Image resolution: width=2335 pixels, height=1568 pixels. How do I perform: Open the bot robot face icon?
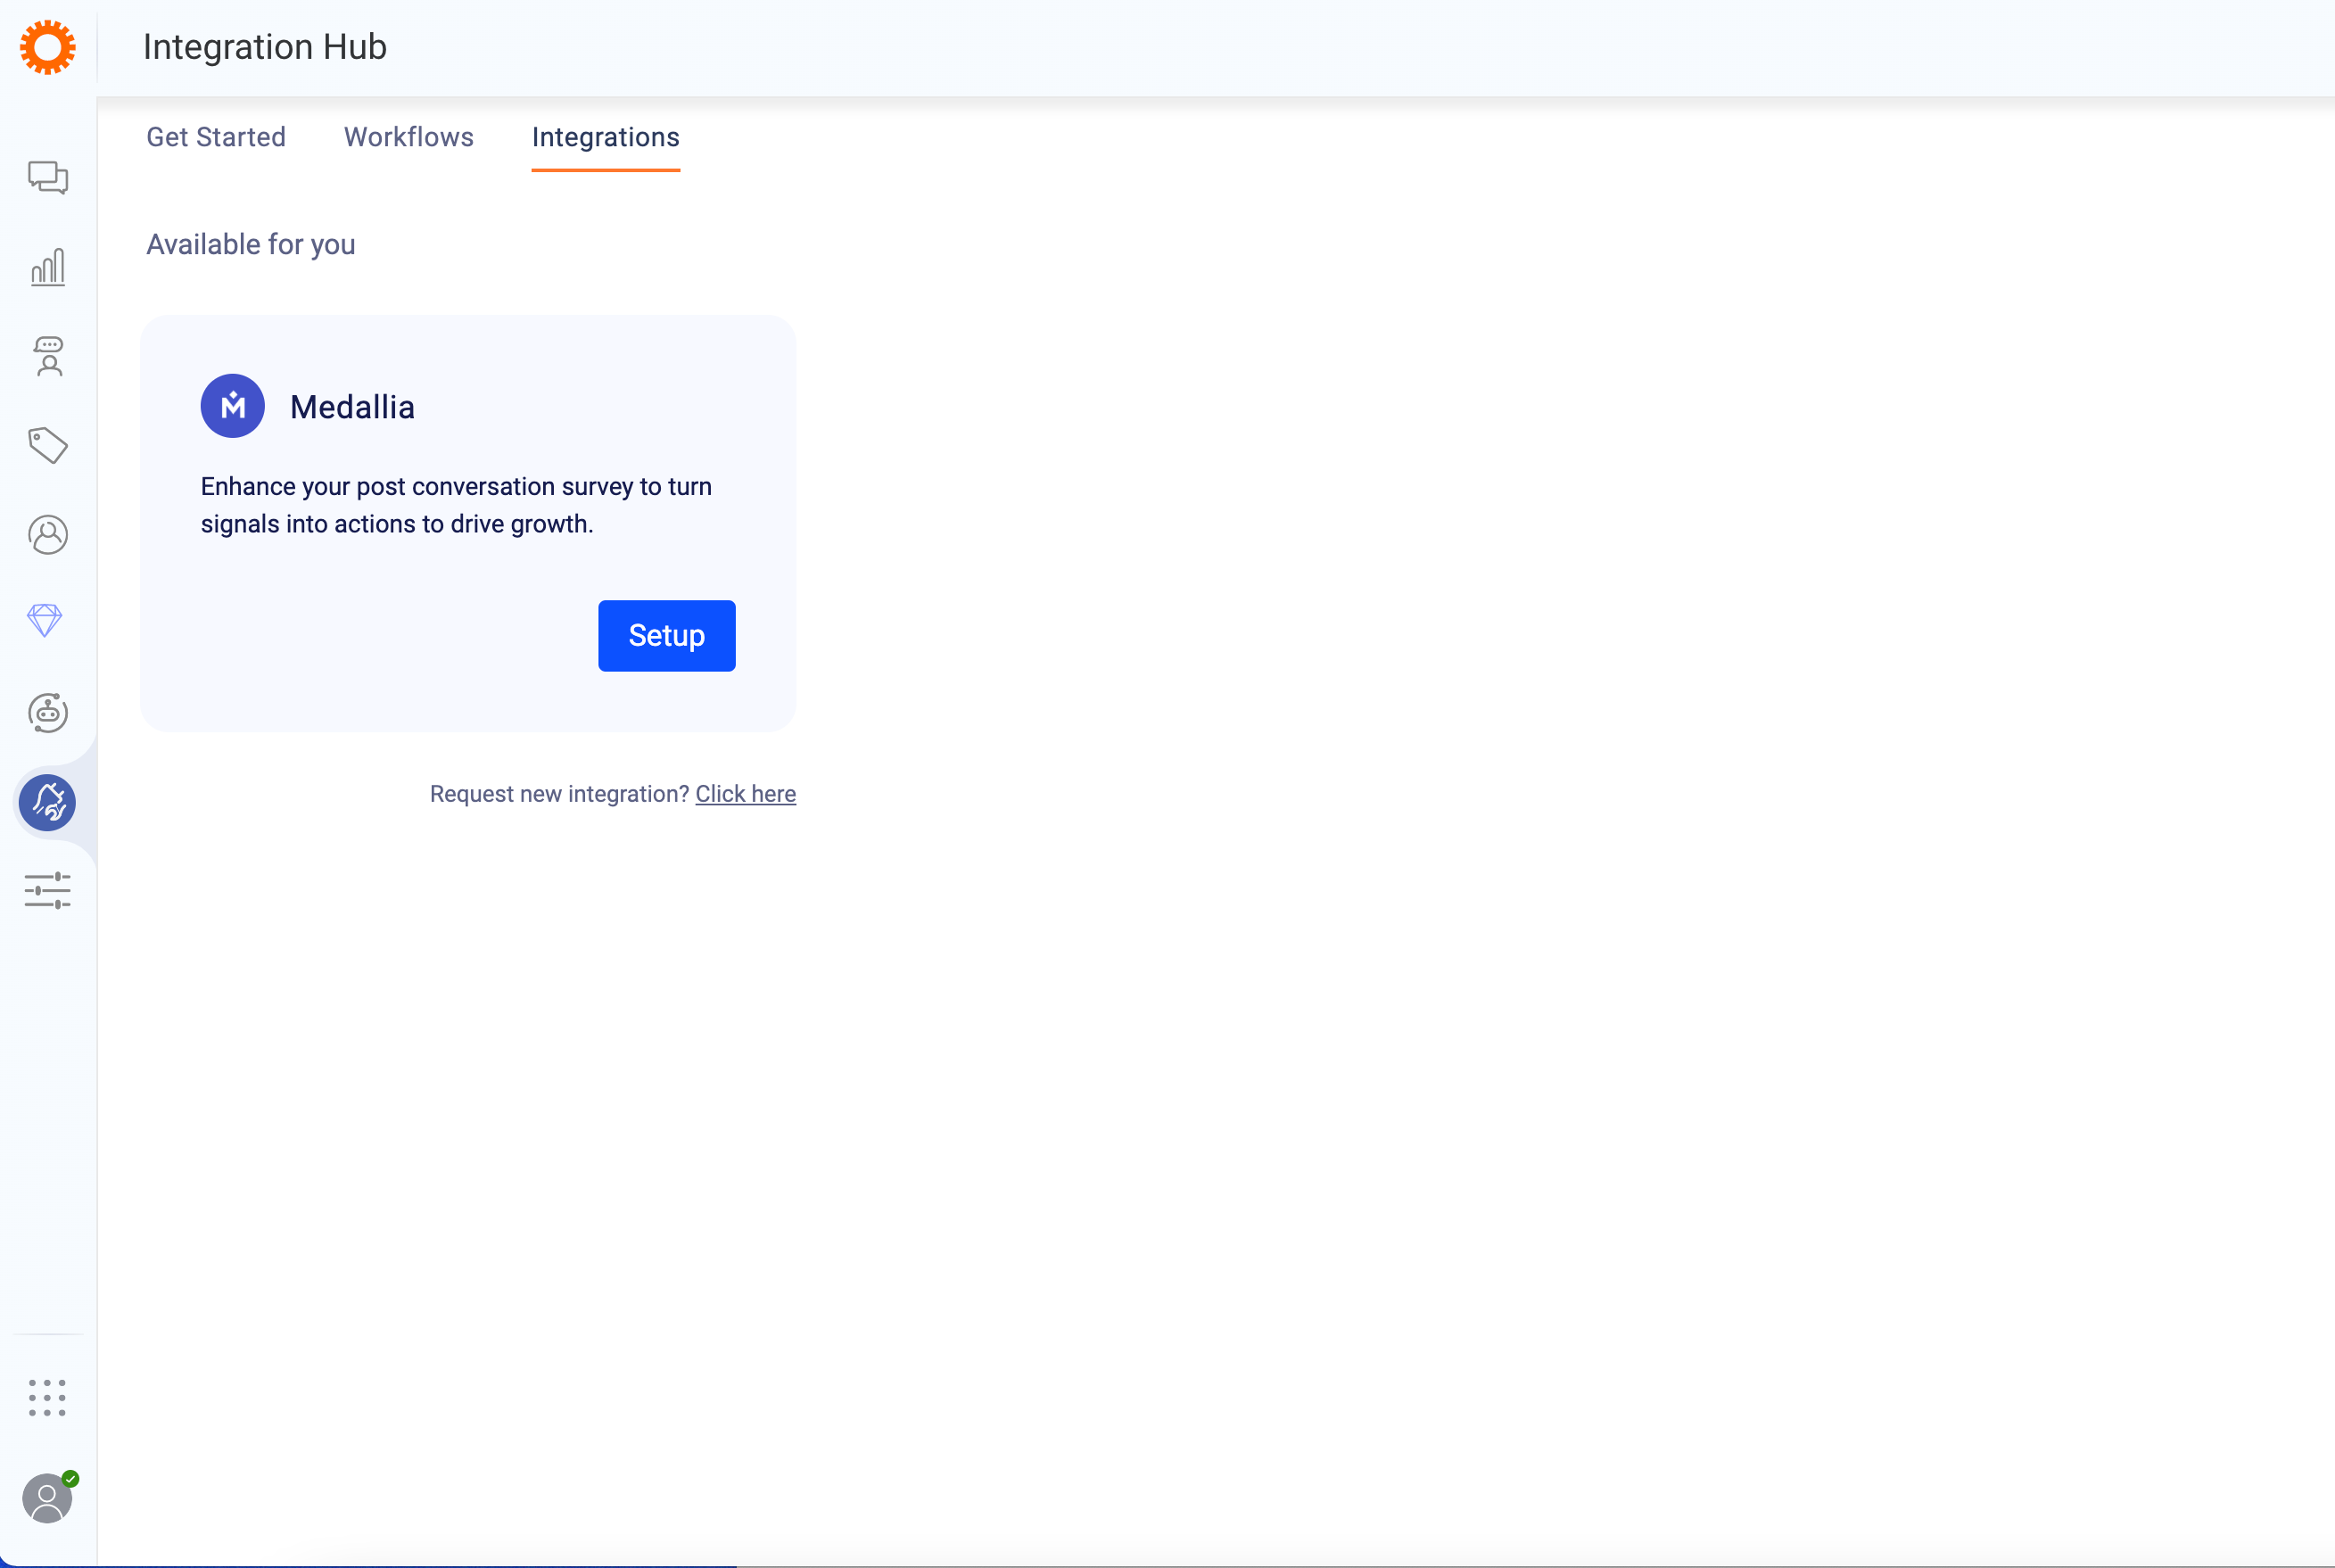click(x=47, y=712)
